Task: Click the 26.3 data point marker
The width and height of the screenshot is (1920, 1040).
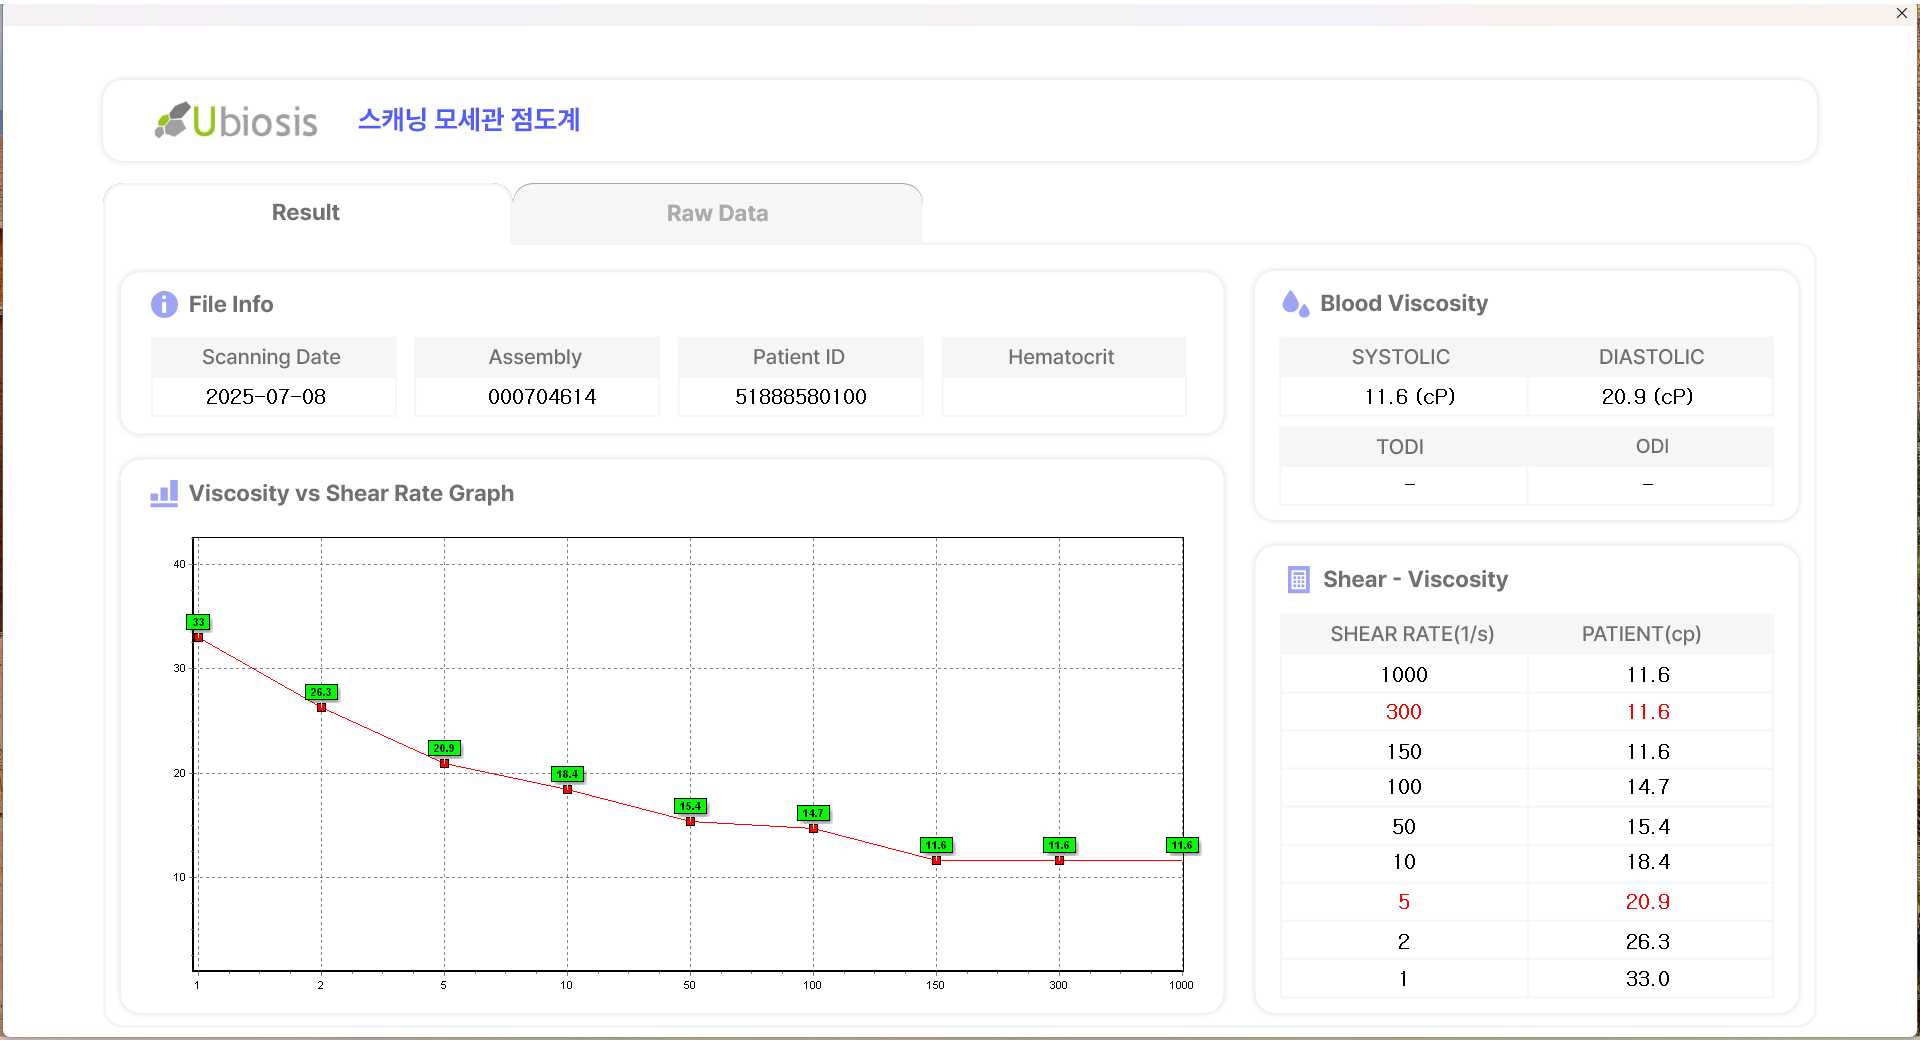Action: click(321, 707)
